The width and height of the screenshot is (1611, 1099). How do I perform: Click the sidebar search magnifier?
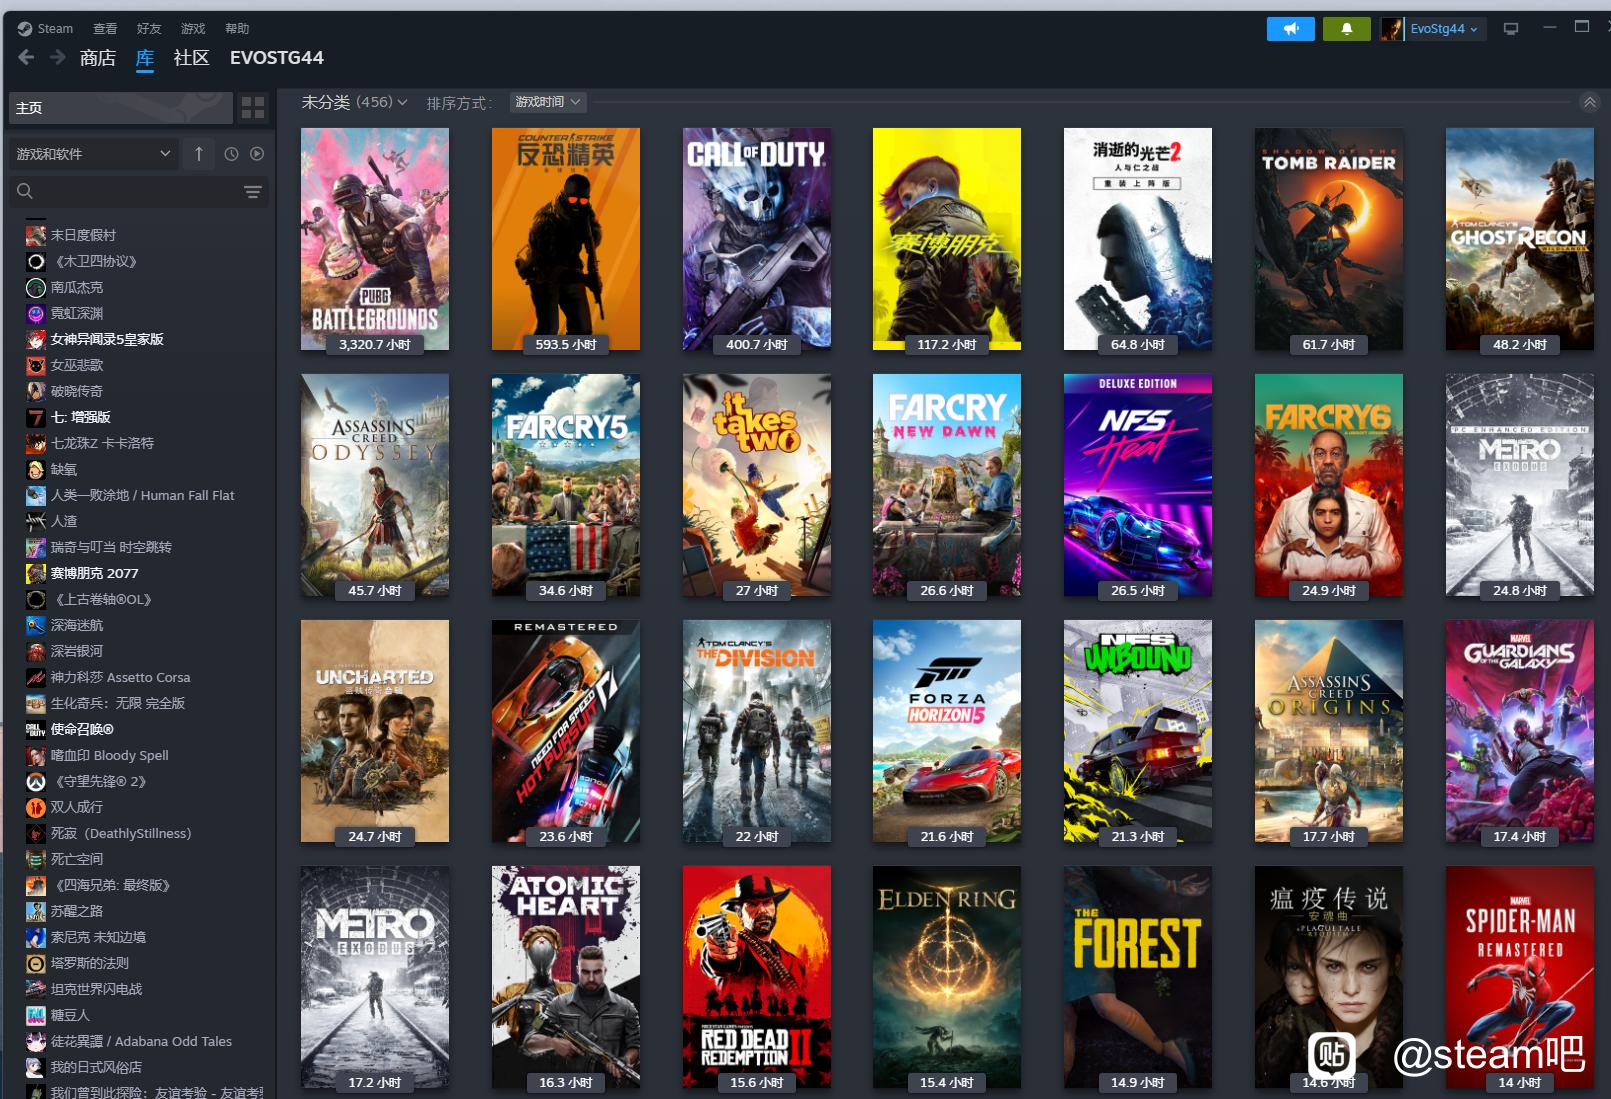pyautogui.click(x=26, y=191)
